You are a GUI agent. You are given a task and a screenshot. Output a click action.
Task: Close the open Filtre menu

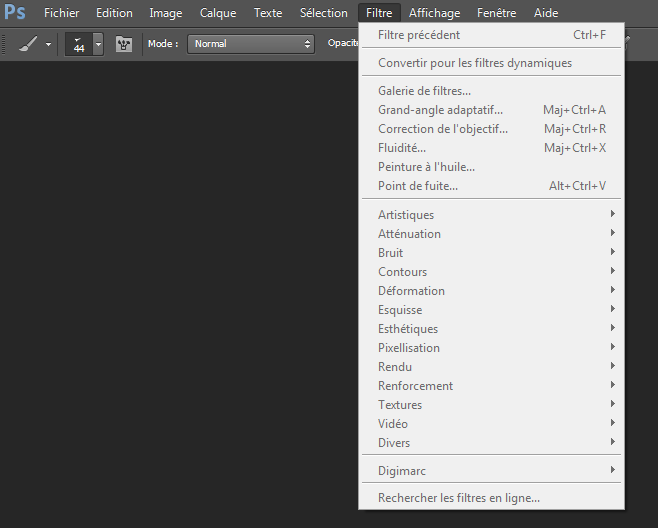coord(379,13)
